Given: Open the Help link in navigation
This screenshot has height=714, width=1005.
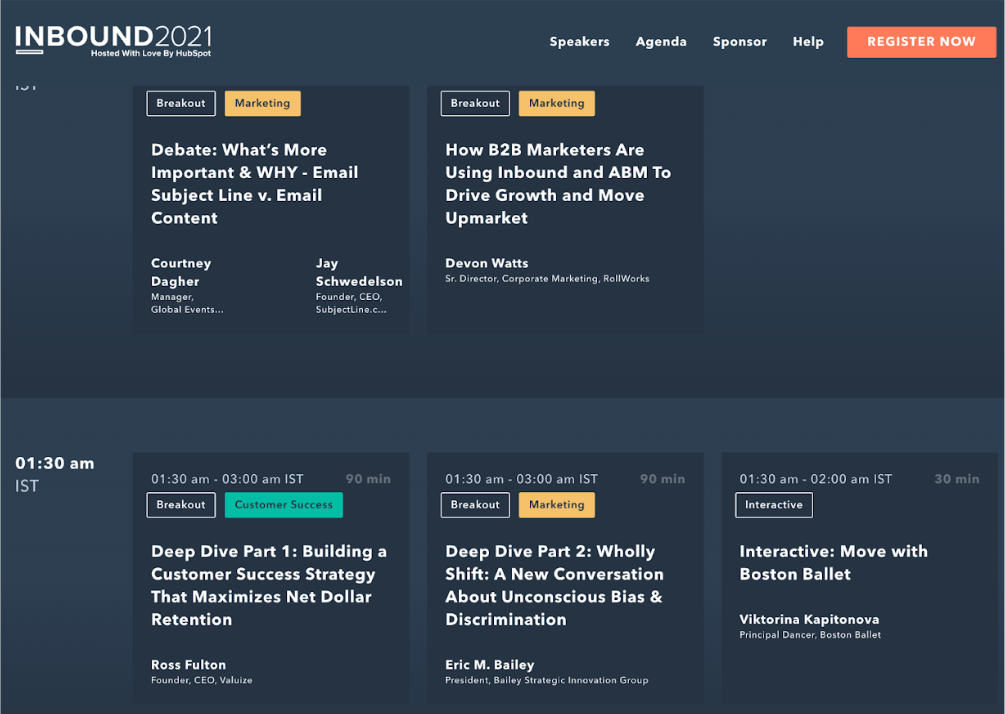Looking at the screenshot, I should [x=808, y=42].
